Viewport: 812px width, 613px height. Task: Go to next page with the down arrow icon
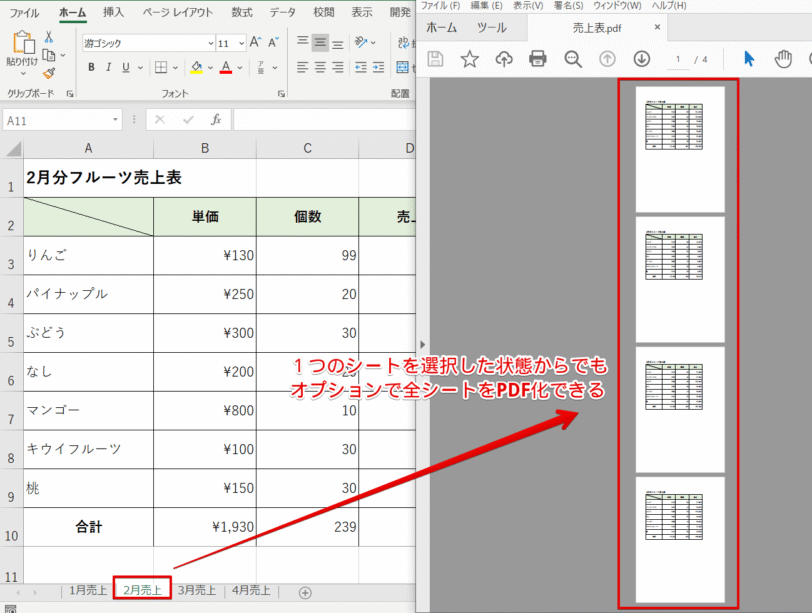click(641, 58)
